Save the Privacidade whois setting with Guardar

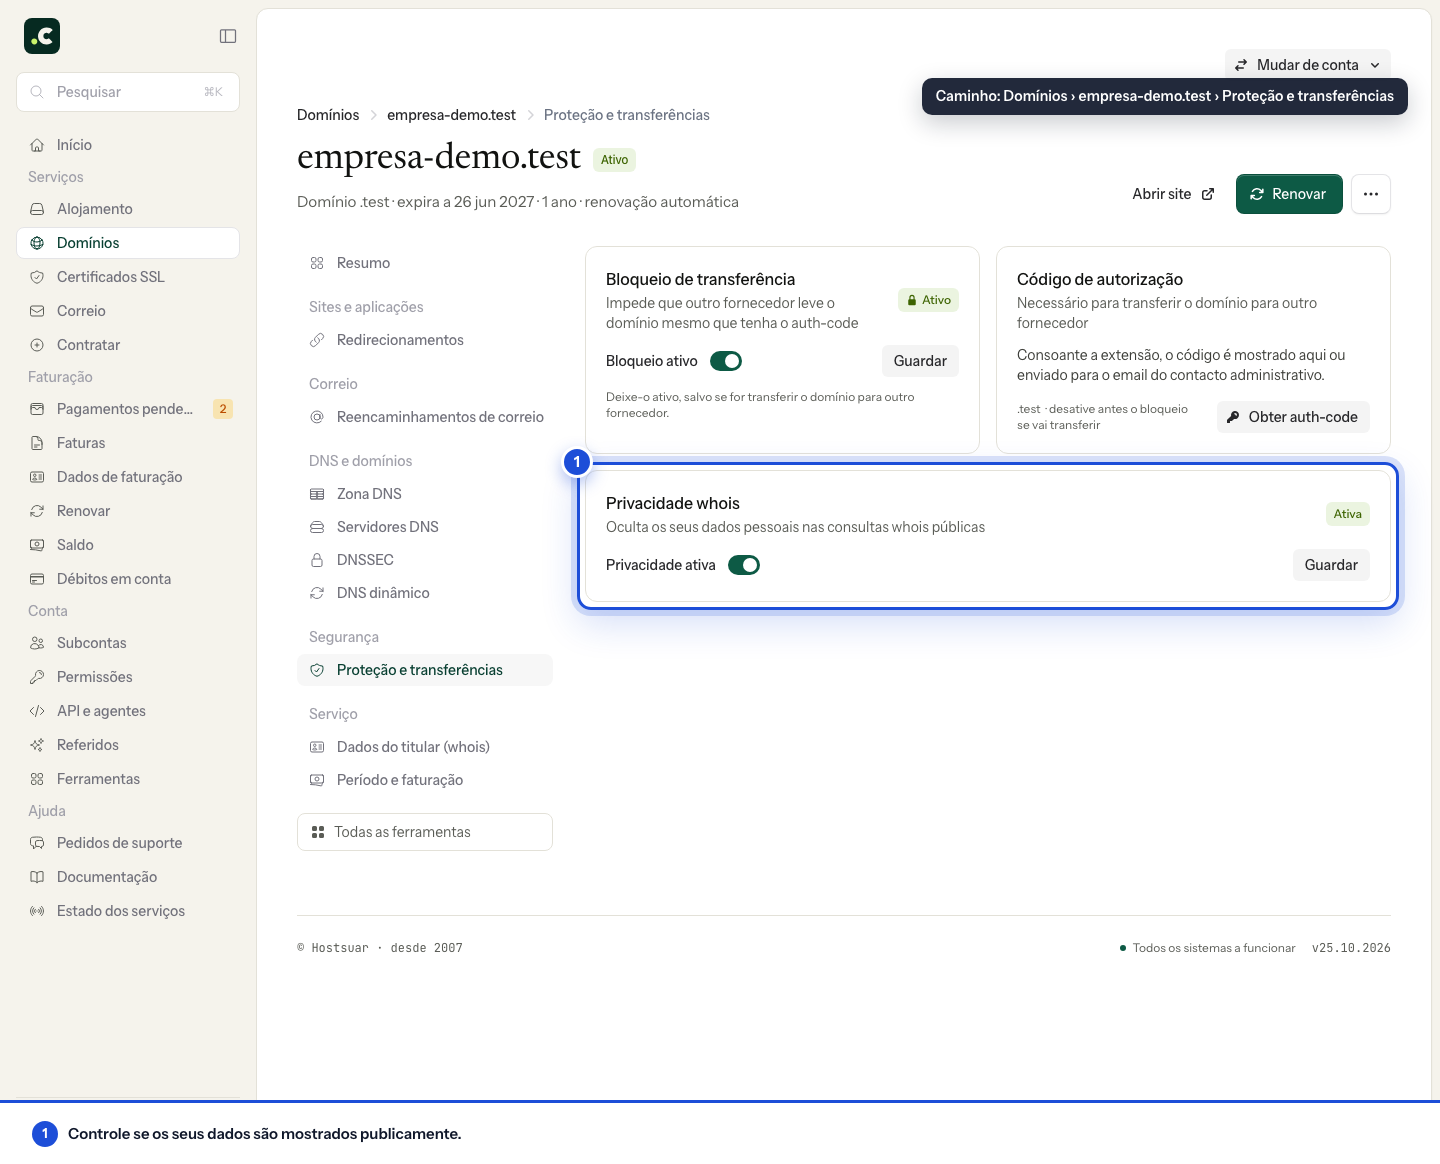[x=1331, y=565]
